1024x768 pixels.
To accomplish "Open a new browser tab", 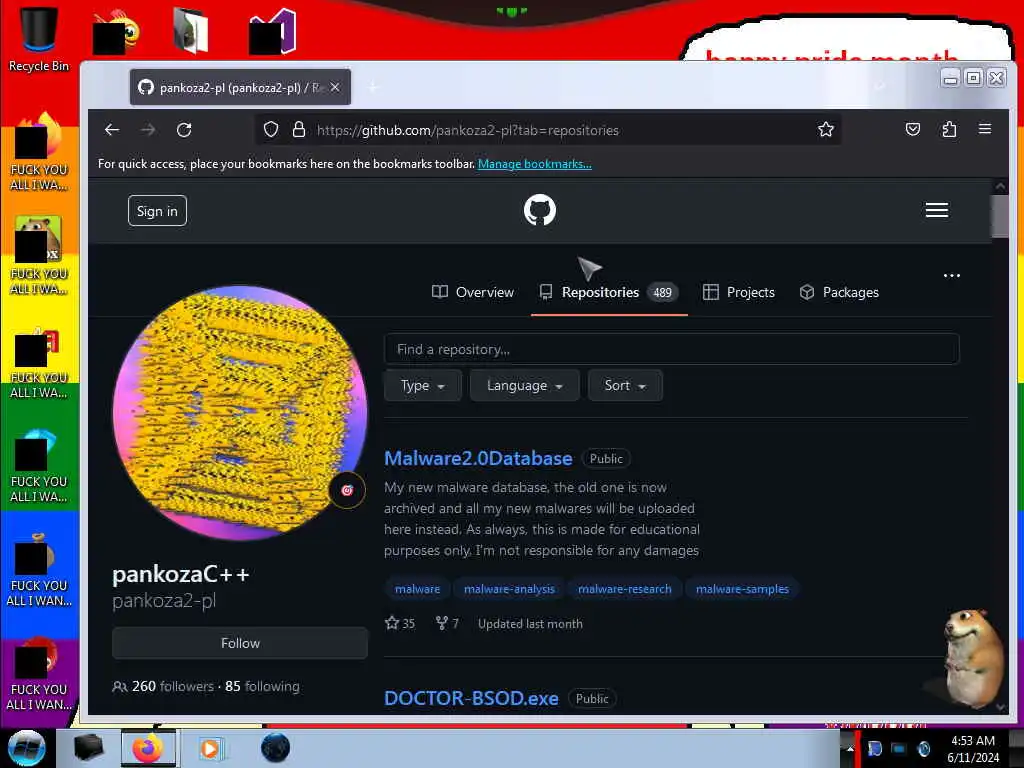I will coord(373,87).
